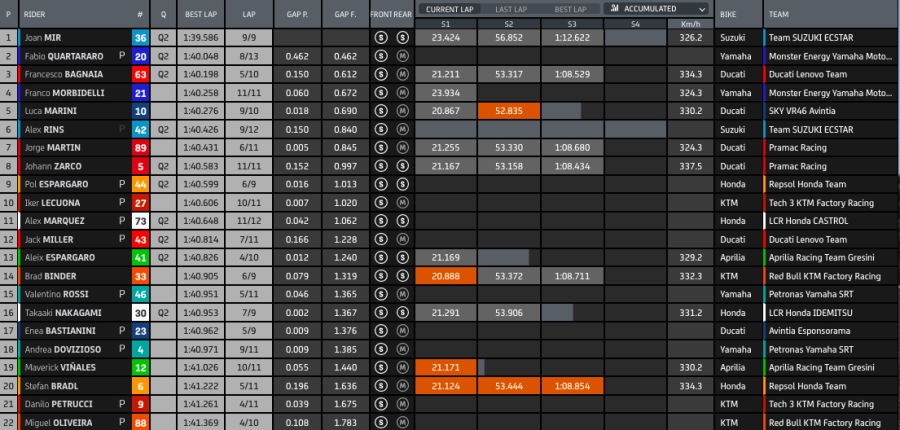
Task: Click Marini's orange S2 time 52.835
Action: pyautogui.click(x=508, y=111)
